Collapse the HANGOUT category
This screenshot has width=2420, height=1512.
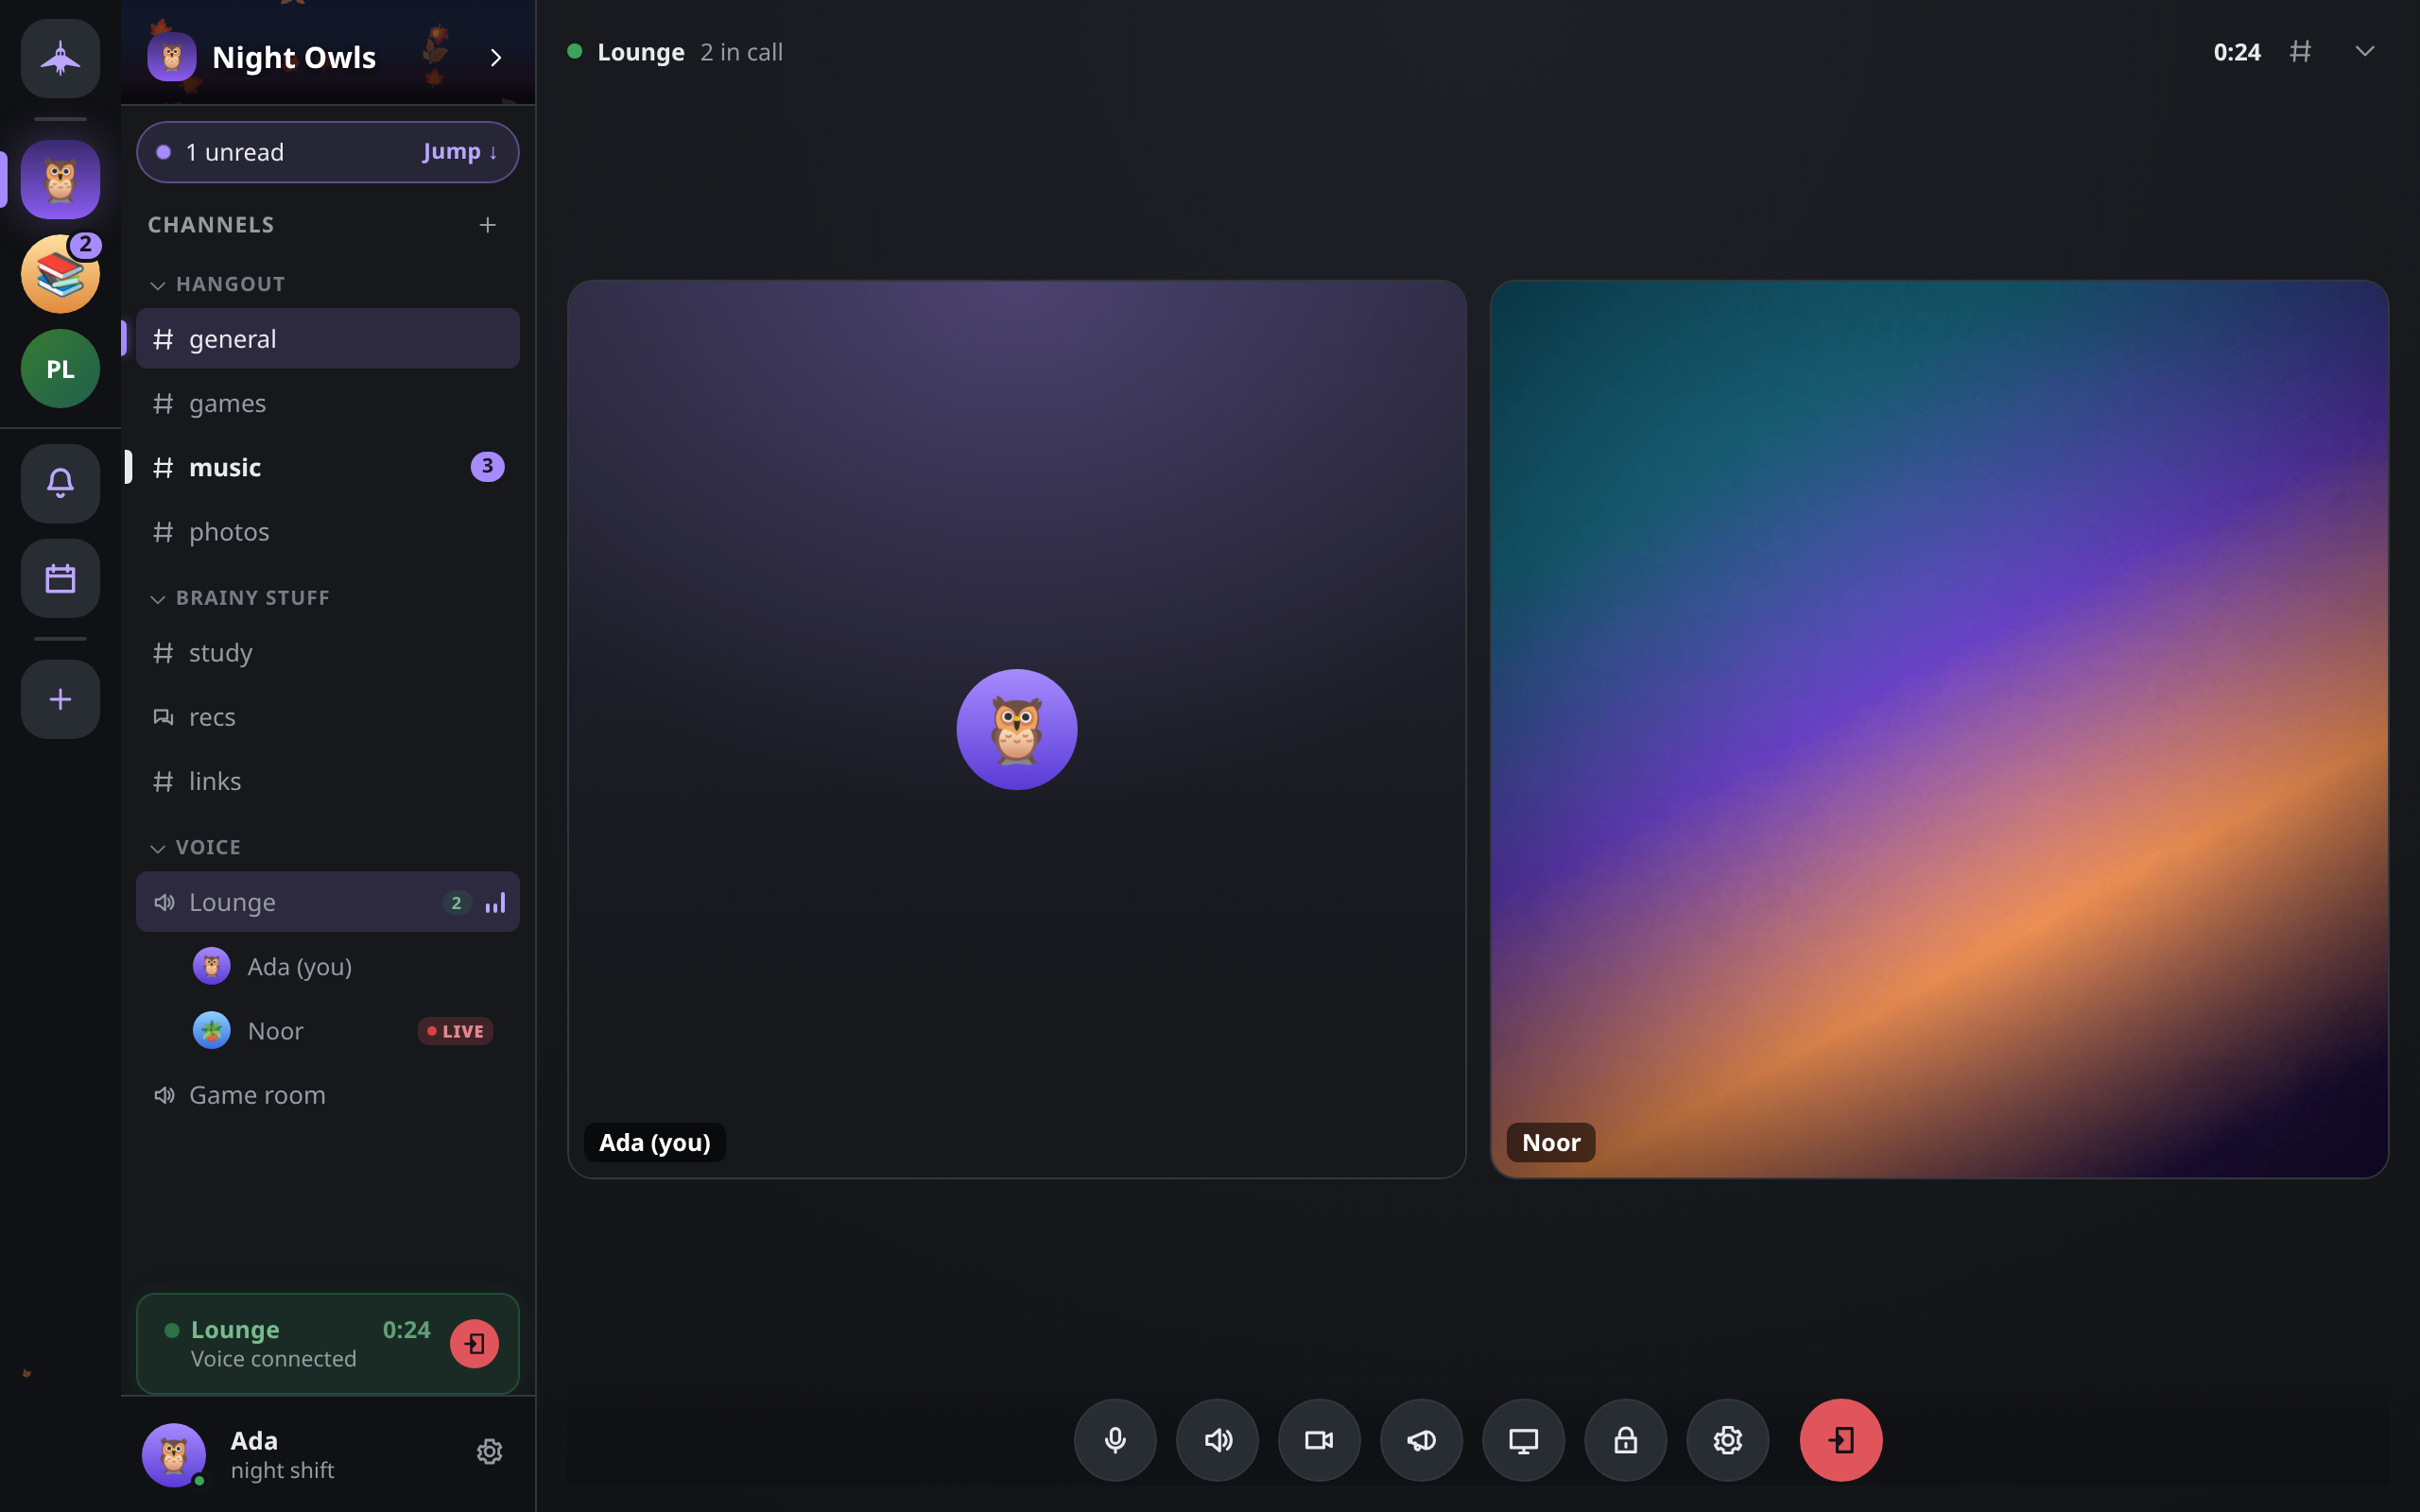[217, 284]
